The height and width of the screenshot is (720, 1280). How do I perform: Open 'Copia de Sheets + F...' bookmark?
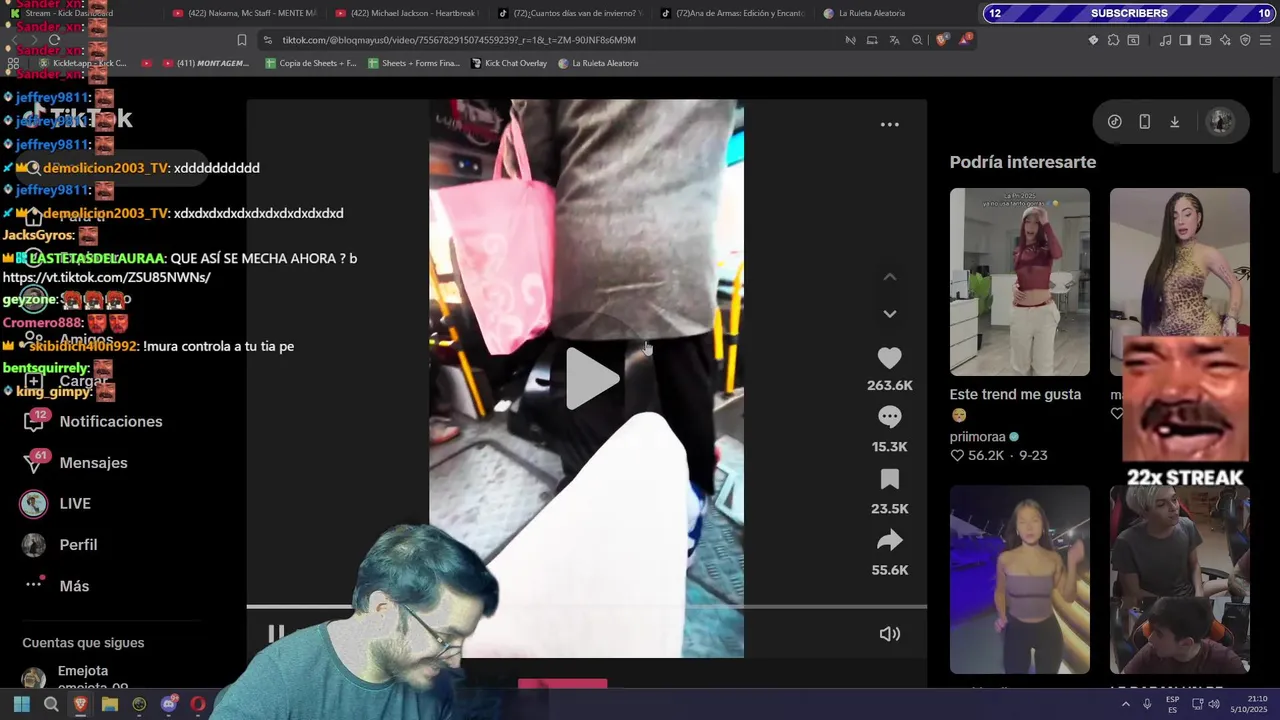pyautogui.click(x=311, y=63)
